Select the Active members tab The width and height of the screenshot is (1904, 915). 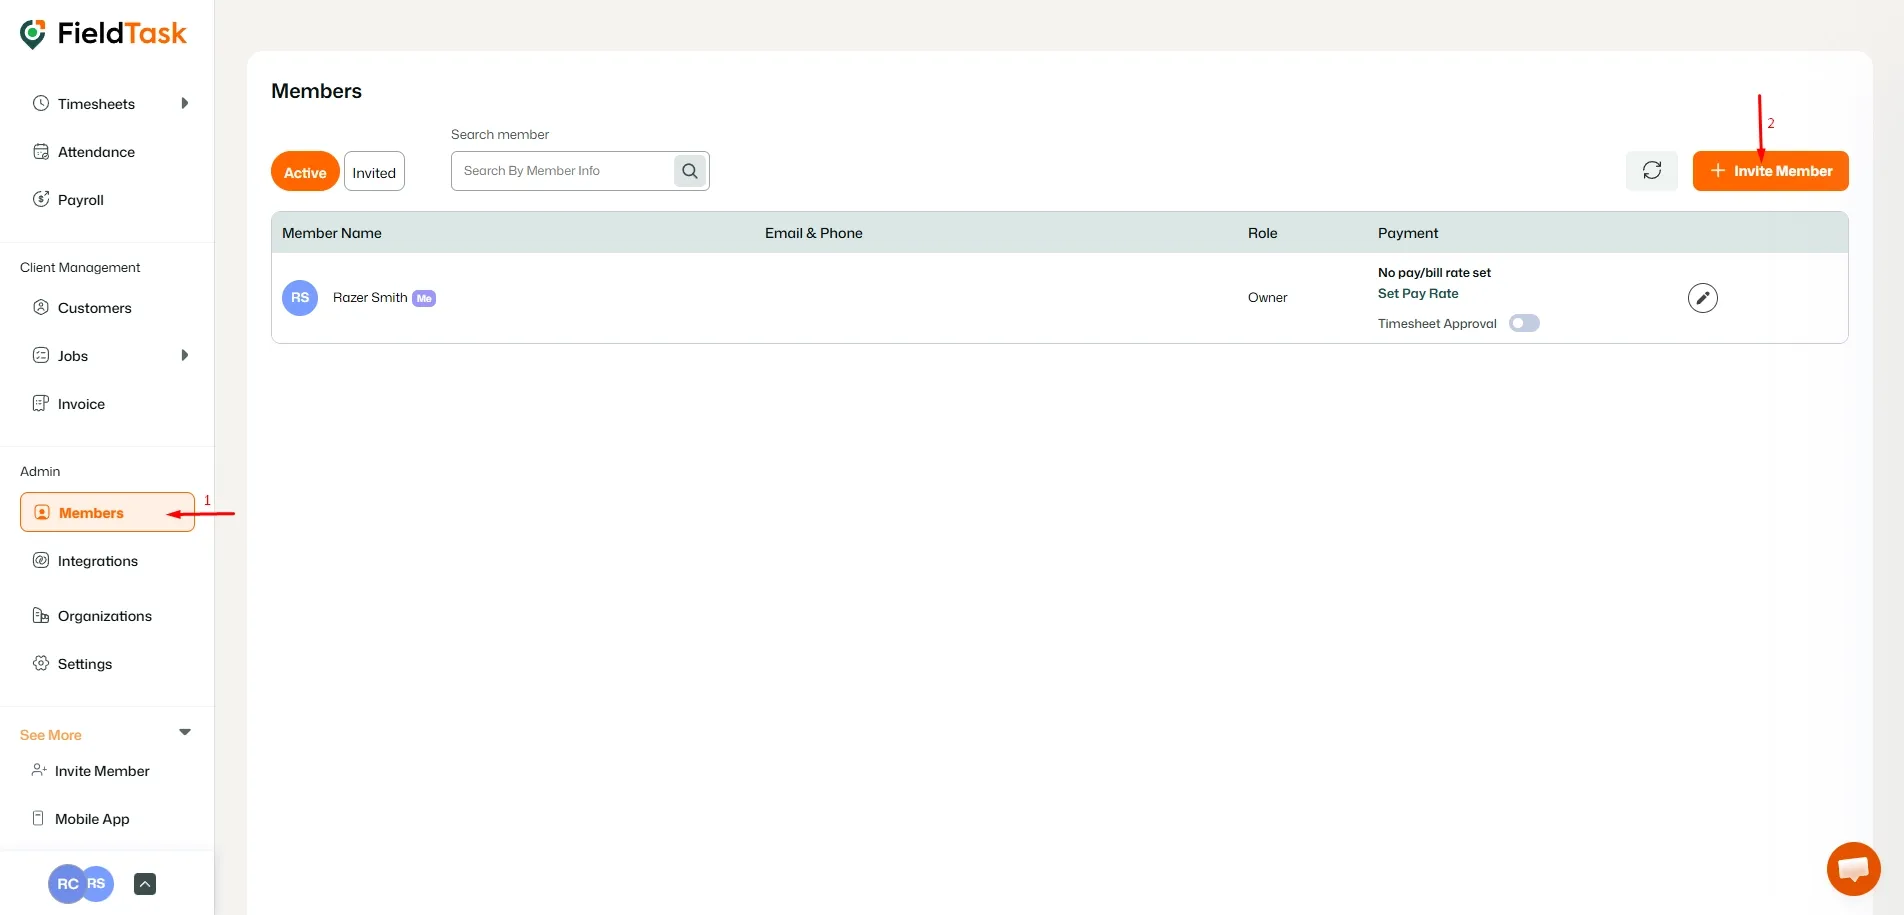pos(304,171)
